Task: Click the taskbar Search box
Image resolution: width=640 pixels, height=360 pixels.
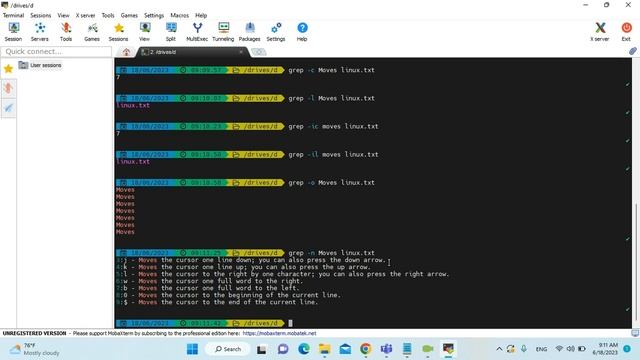Action: pos(228,349)
